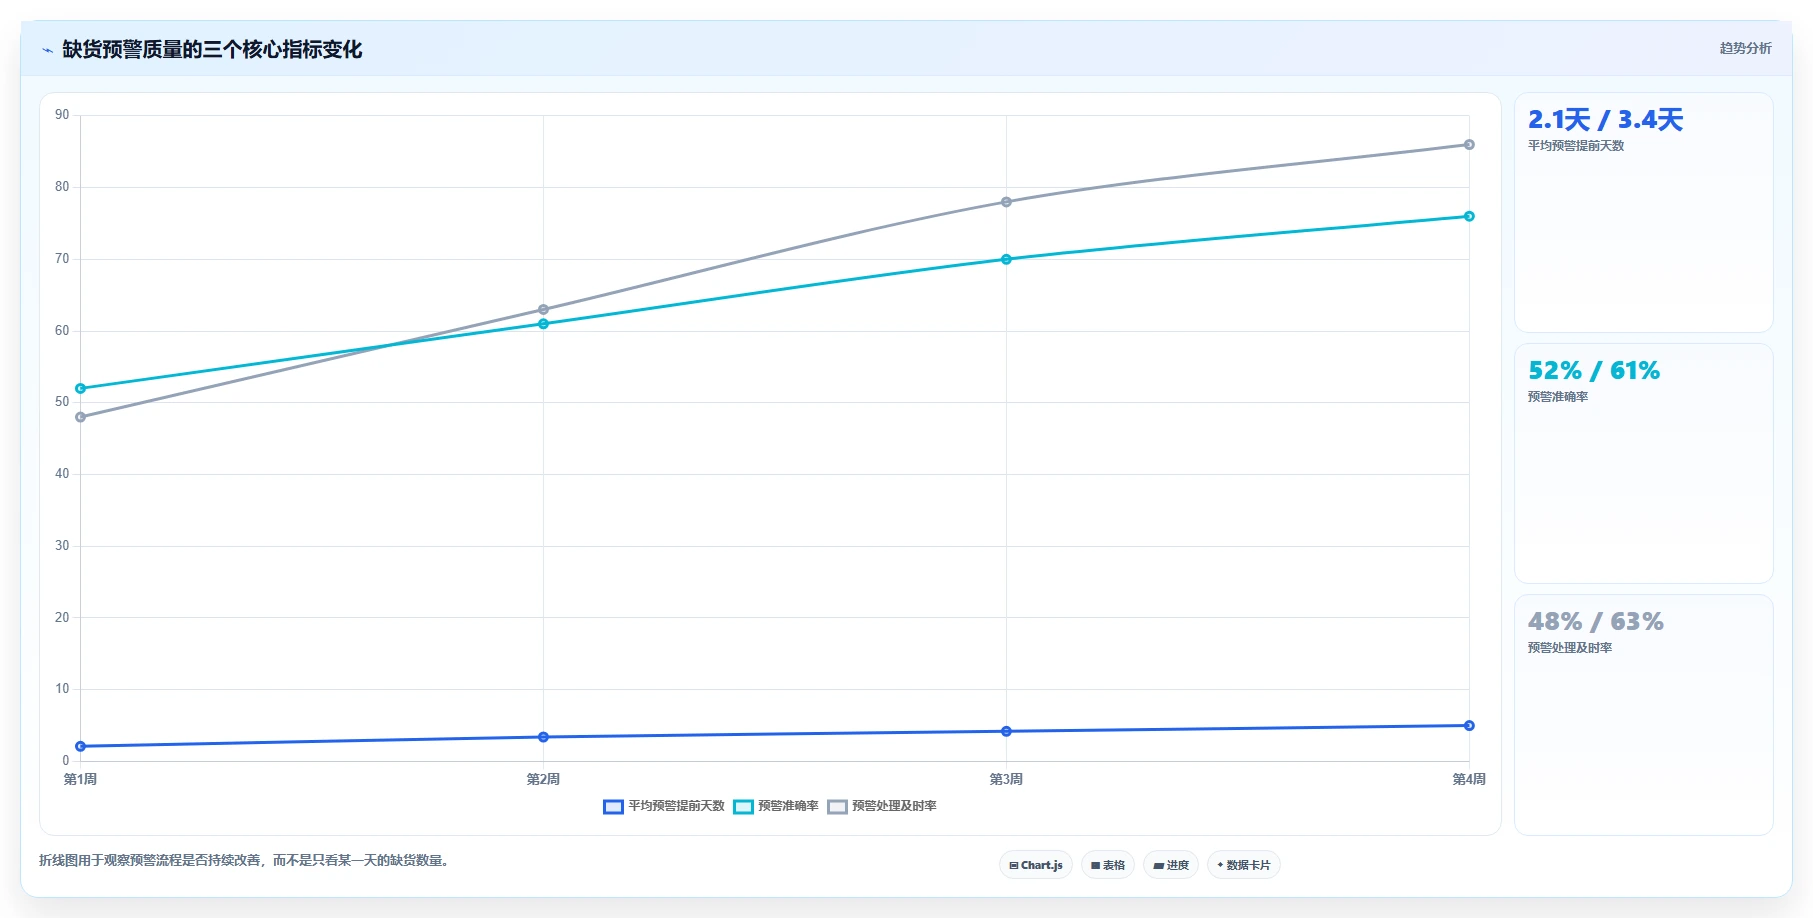Click the blue legend swatch for 平均预警提前天数
This screenshot has width=1813, height=918.
click(x=613, y=807)
